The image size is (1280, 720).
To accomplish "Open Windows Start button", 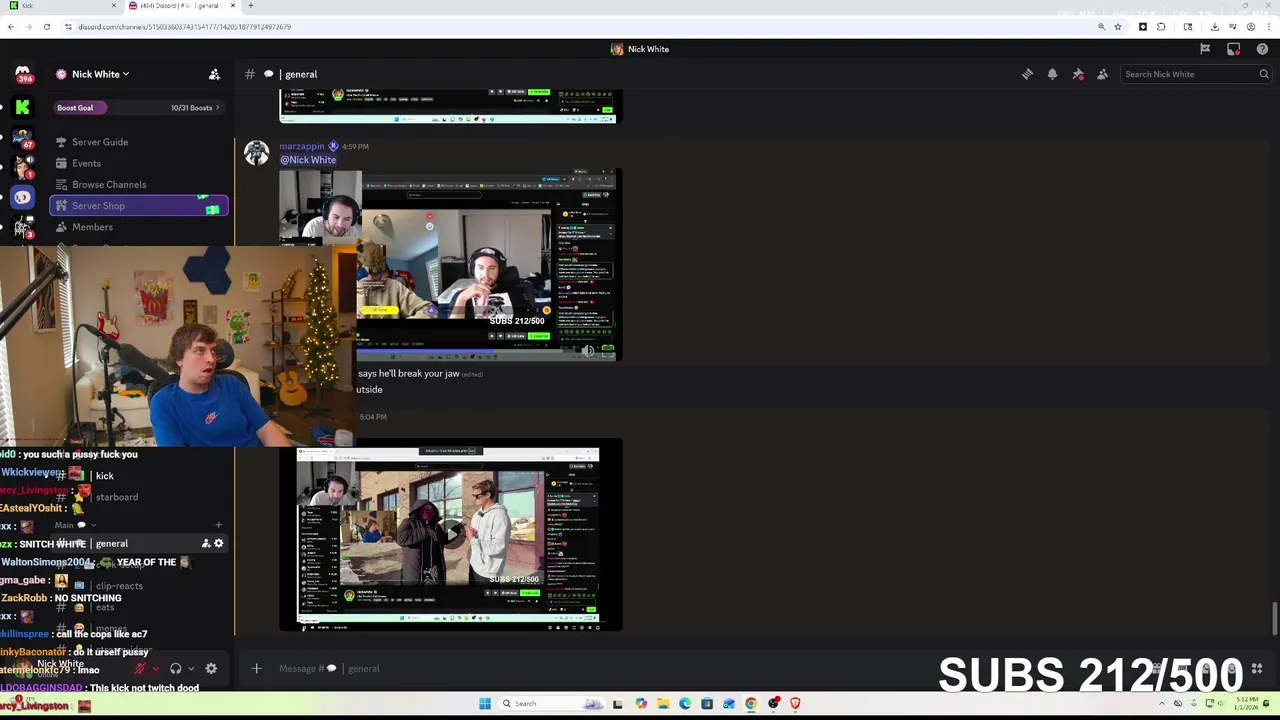I will [485, 703].
